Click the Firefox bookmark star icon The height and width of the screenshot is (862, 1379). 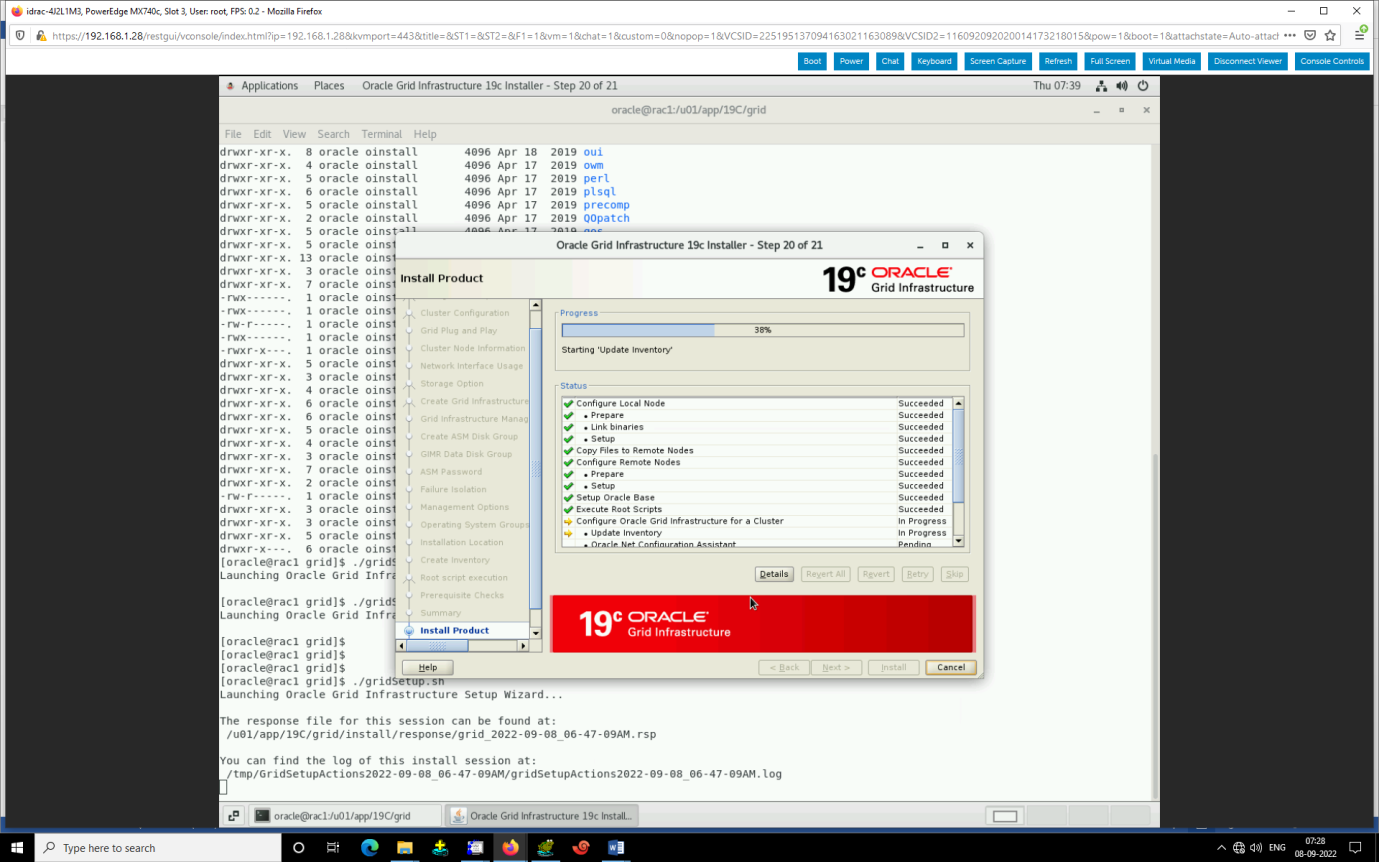(1330, 35)
